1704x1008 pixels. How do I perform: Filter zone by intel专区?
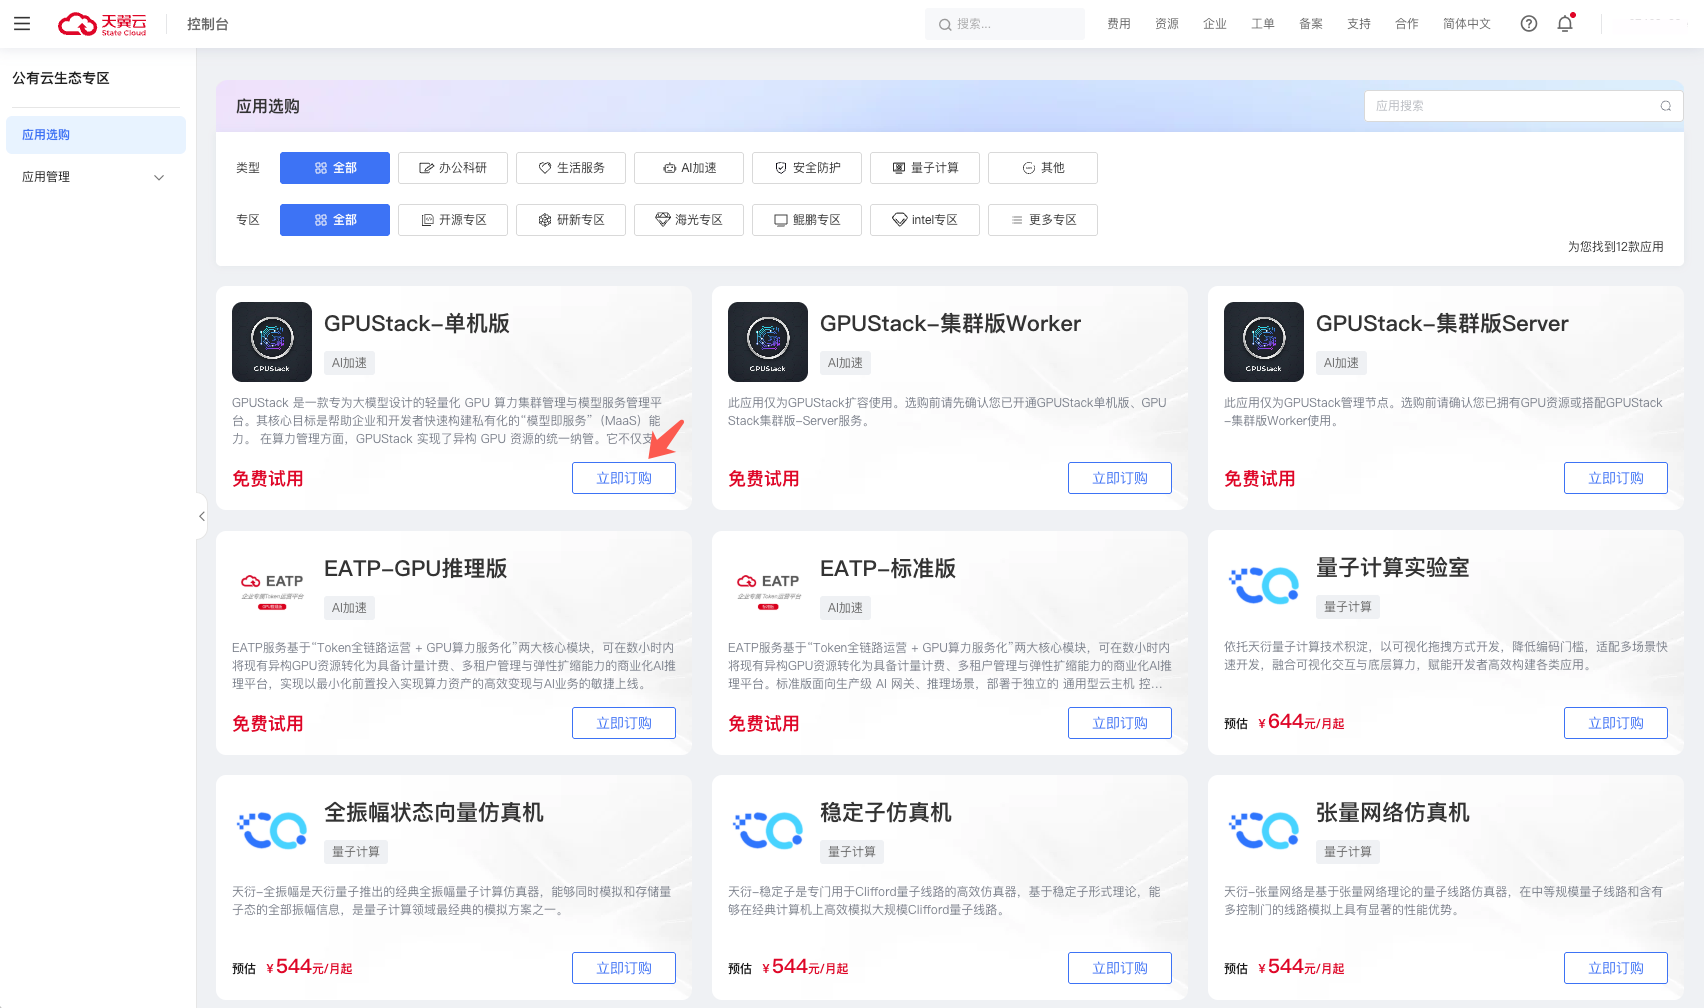[x=925, y=220]
